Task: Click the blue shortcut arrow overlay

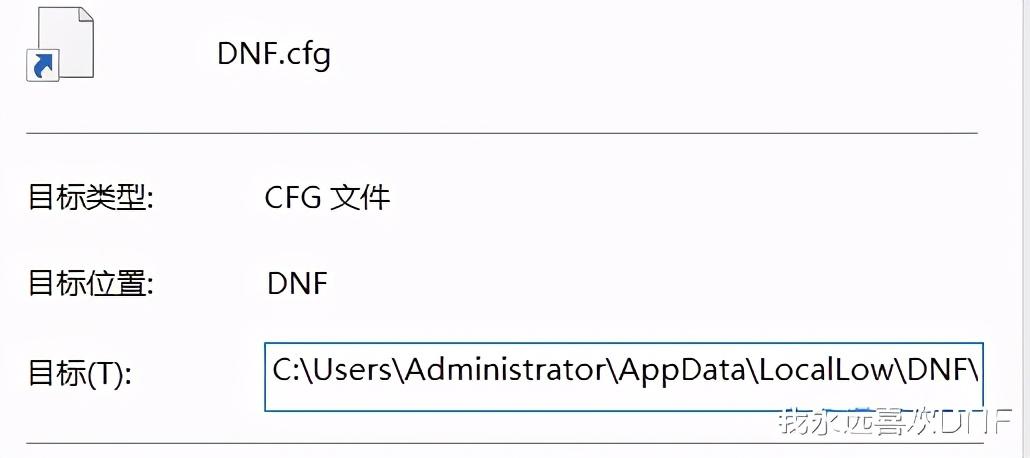Action: coord(42,66)
